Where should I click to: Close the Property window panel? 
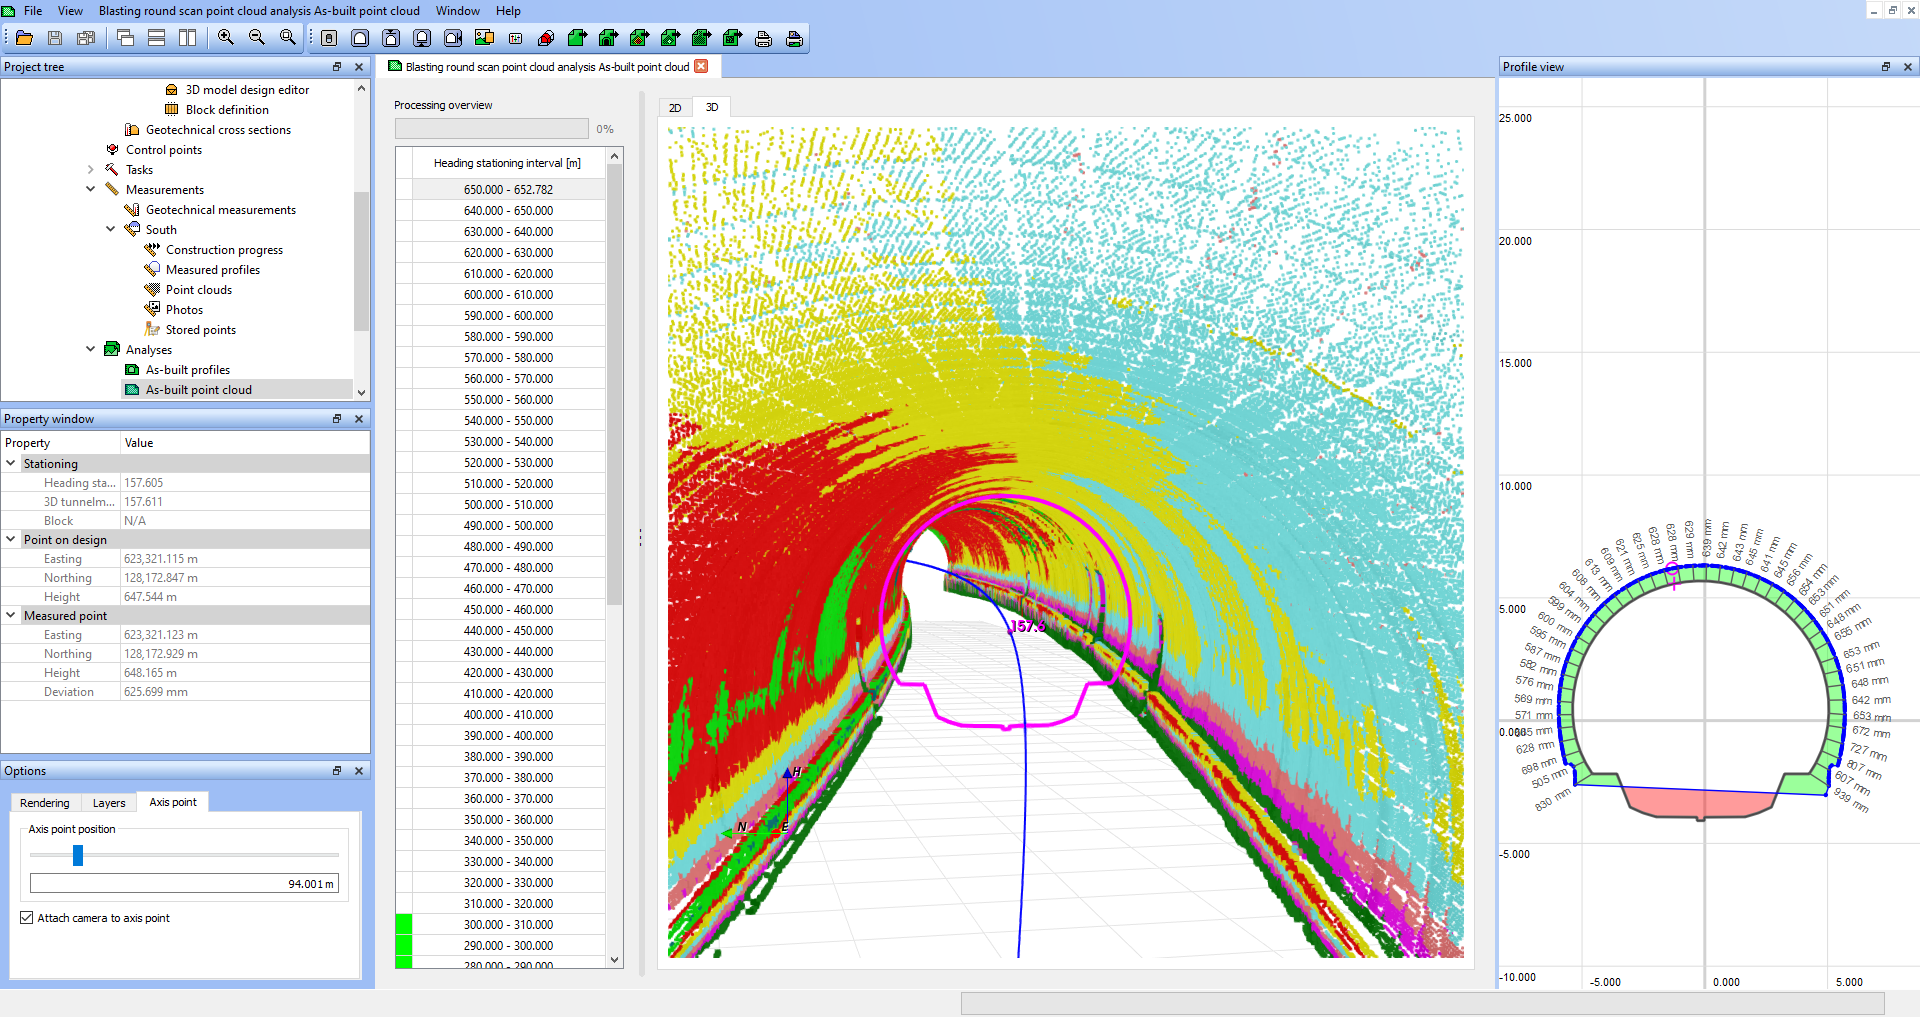point(359,419)
